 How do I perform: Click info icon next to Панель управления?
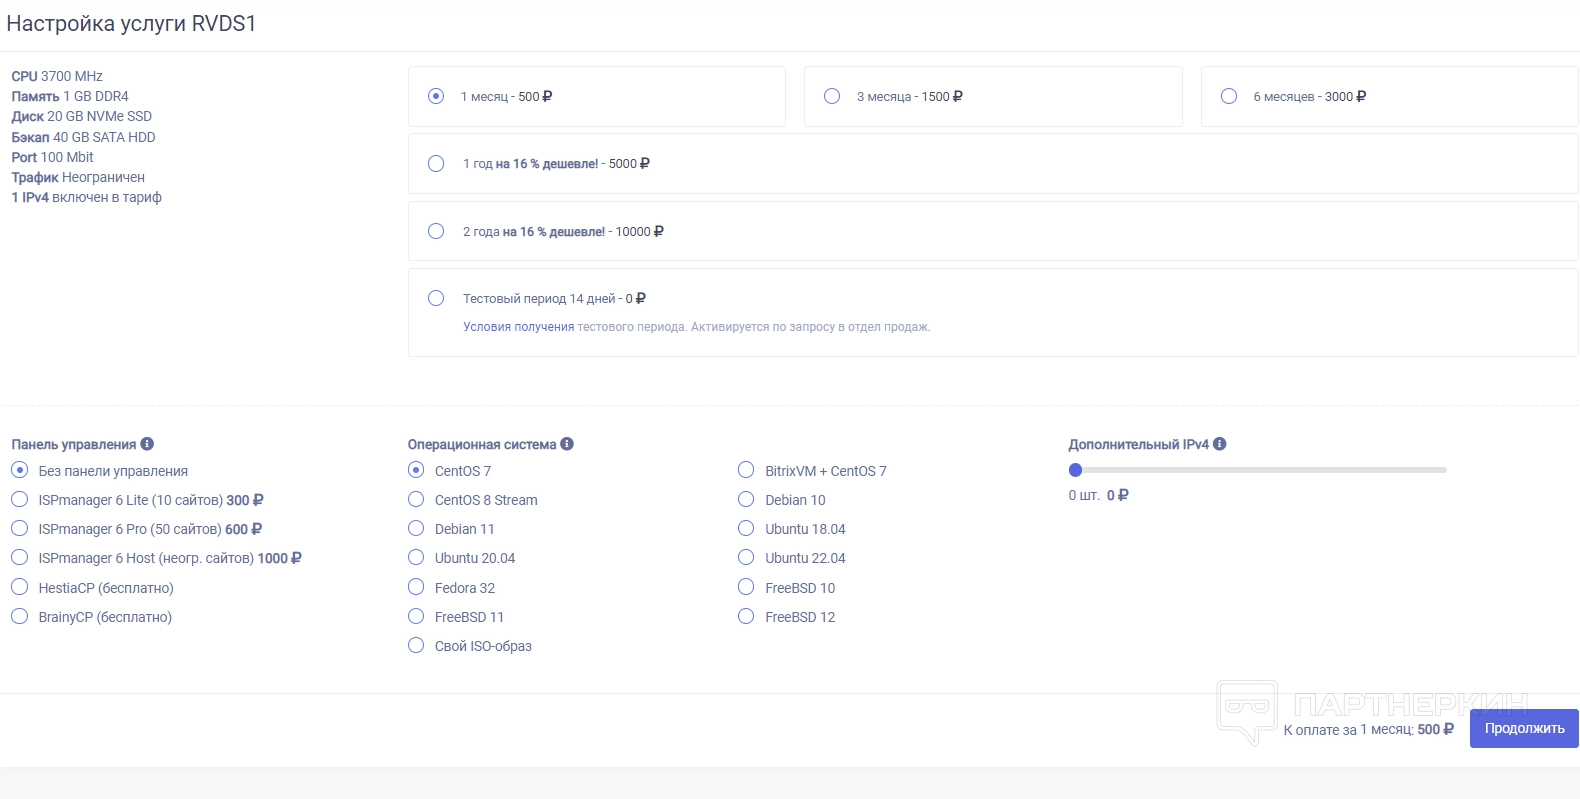(147, 444)
